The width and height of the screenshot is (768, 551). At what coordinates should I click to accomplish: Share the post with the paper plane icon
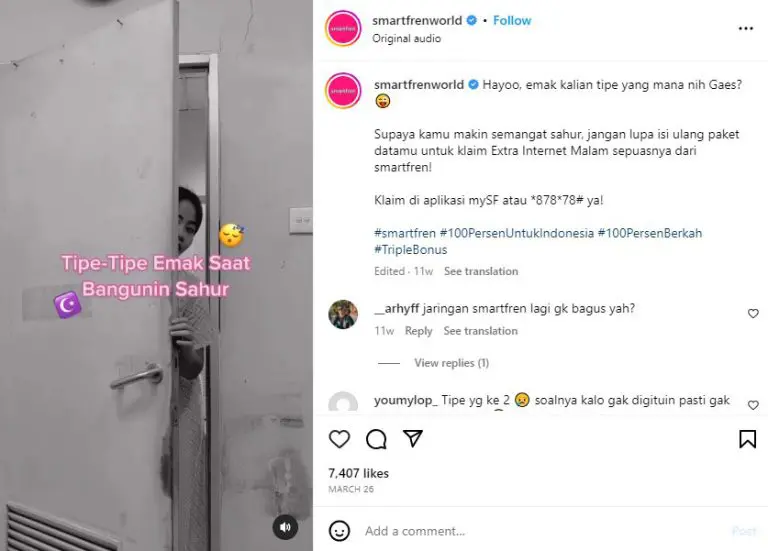(x=412, y=438)
